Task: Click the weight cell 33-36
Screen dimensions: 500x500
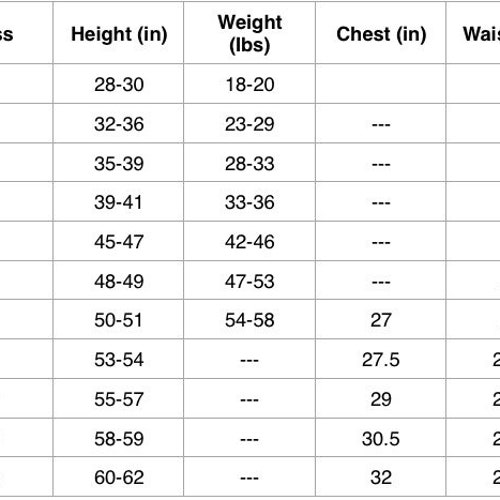Action: (x=250, y=202)
